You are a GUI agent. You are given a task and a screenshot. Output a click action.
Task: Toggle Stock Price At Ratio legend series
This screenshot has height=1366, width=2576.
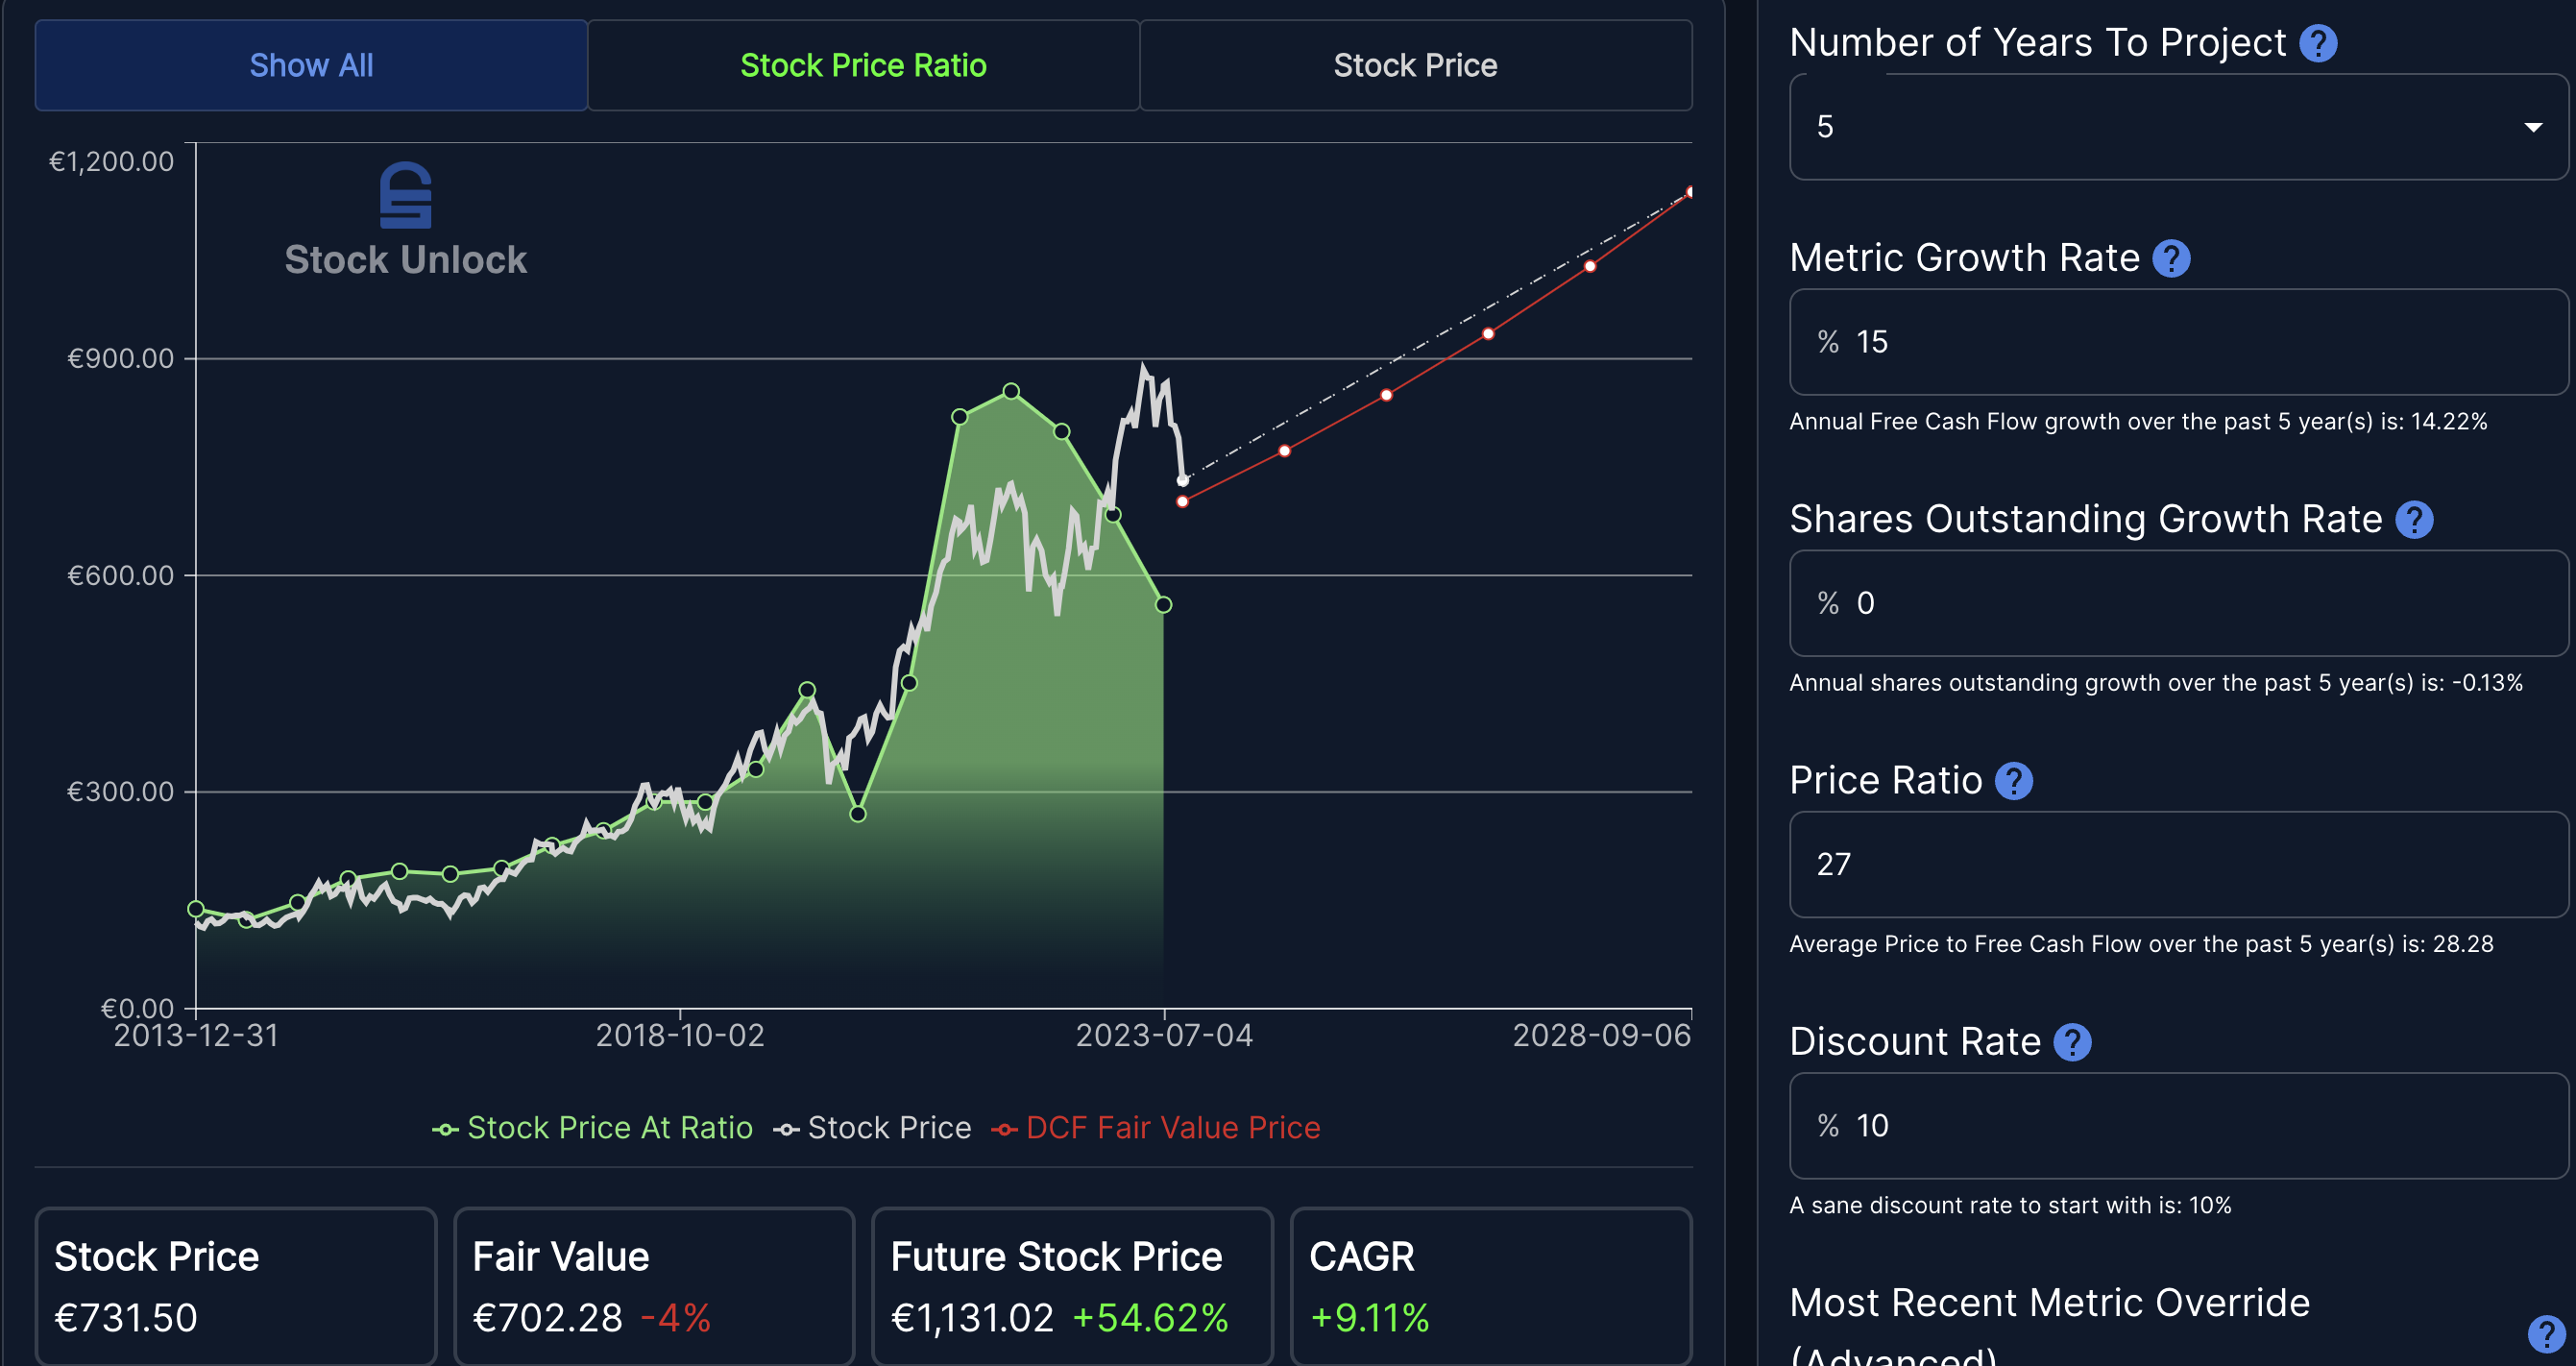[x=592, y=1128]
